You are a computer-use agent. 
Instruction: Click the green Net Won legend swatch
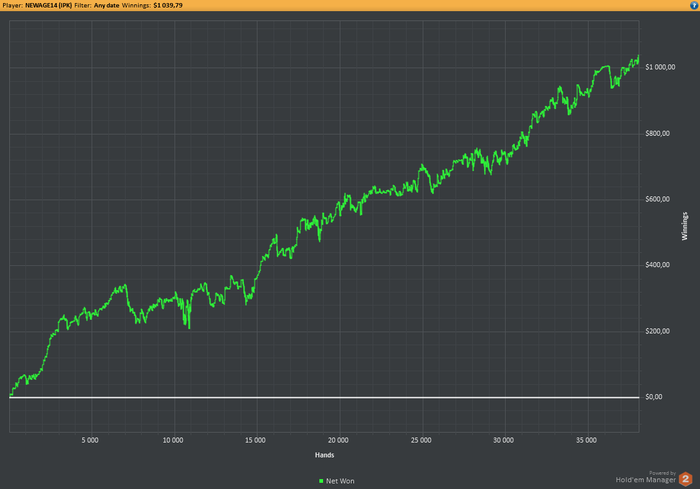pos(321,481)
